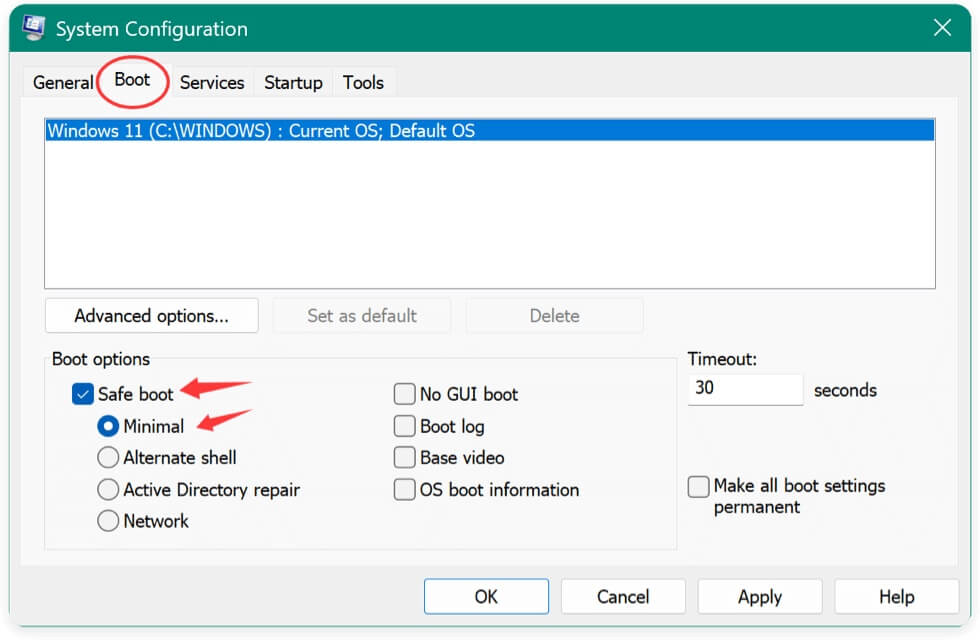Tick the Boot log checkbox
Screen dimensions: 980x640
click(x=404, y=426)
